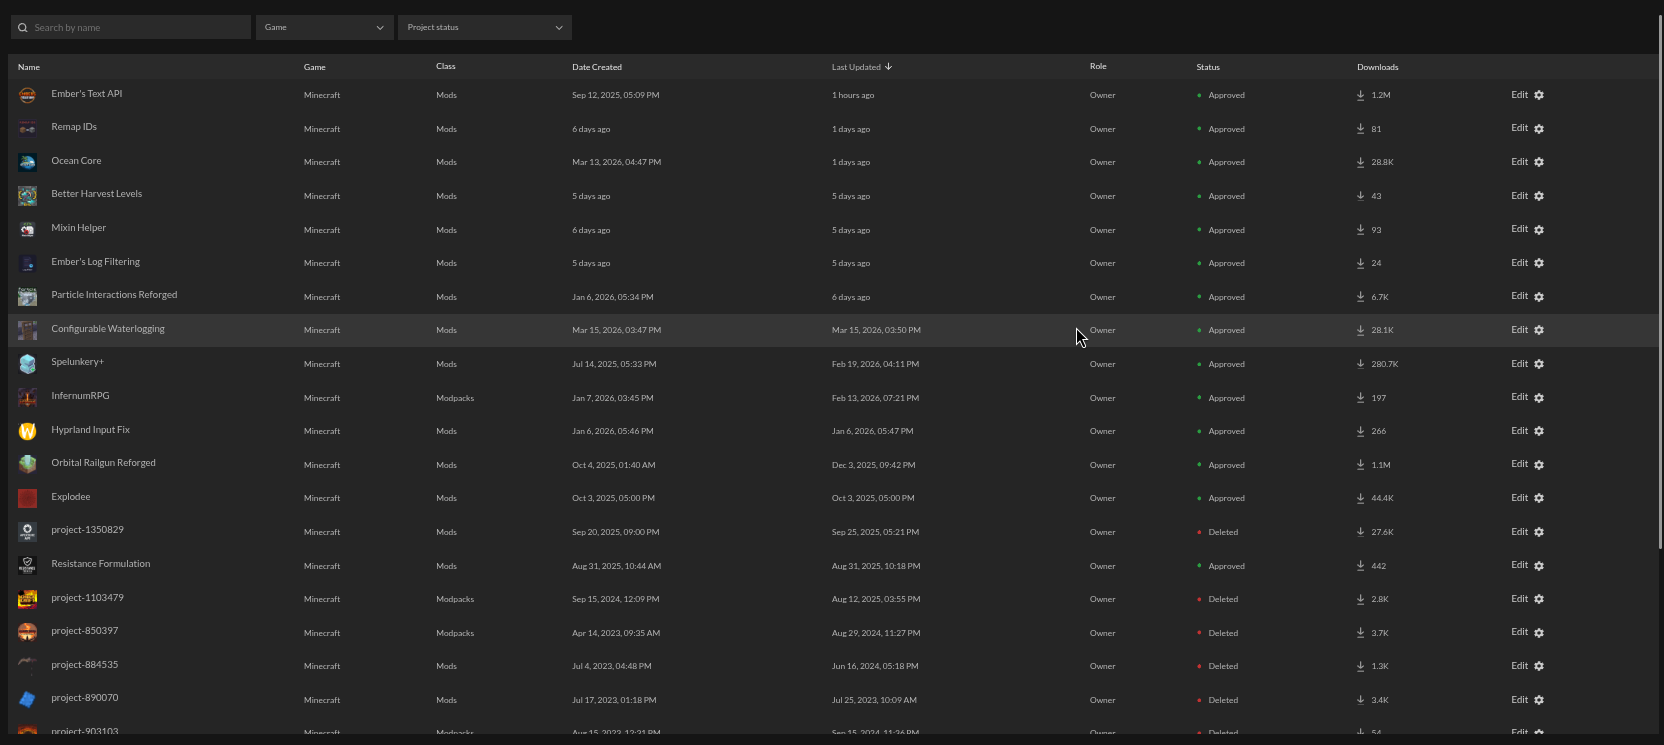Open Spelunkery+ project thumbnail
This screenshot has width=1664, height=745.
(x=27, y=364)
